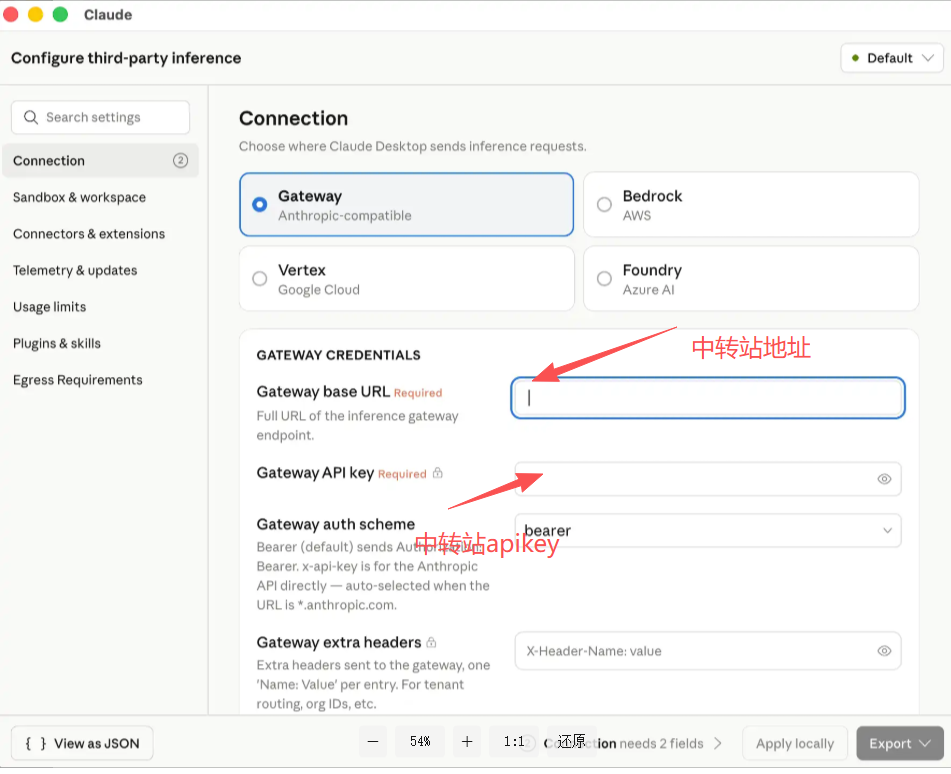Click the green fullscreen window button

tap(60, 15)
